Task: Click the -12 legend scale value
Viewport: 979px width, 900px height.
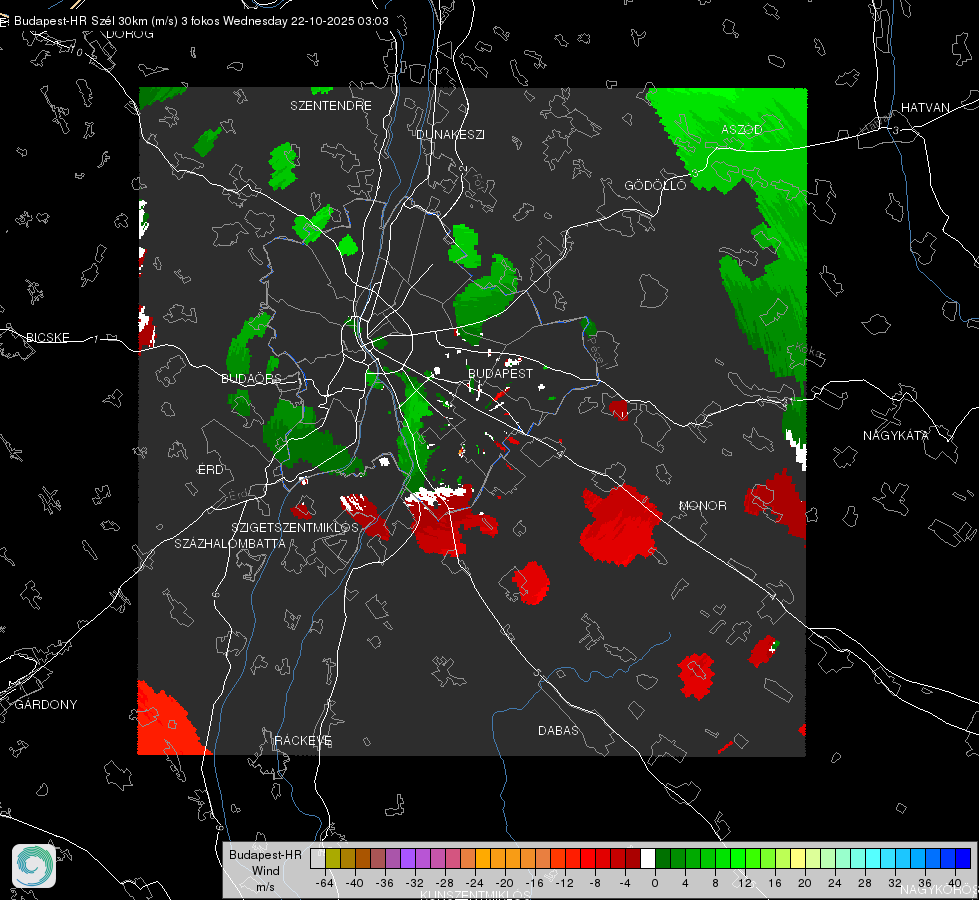Action: pos(564,883)
